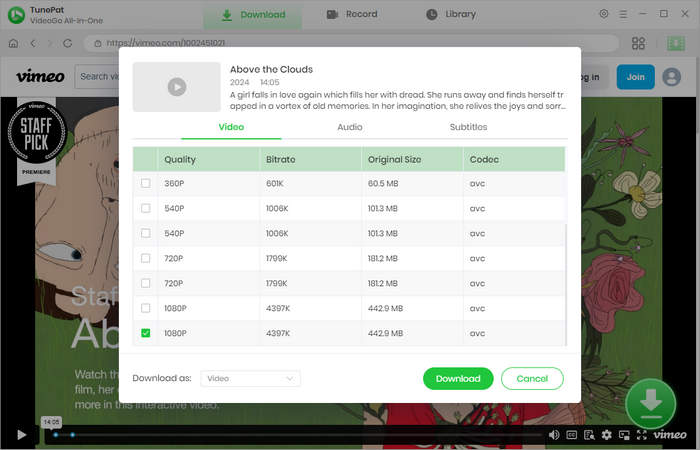Open the Vimeo player settings gear
The width and height of the screenshot is (700, 450).
click(x=606, y=435)
